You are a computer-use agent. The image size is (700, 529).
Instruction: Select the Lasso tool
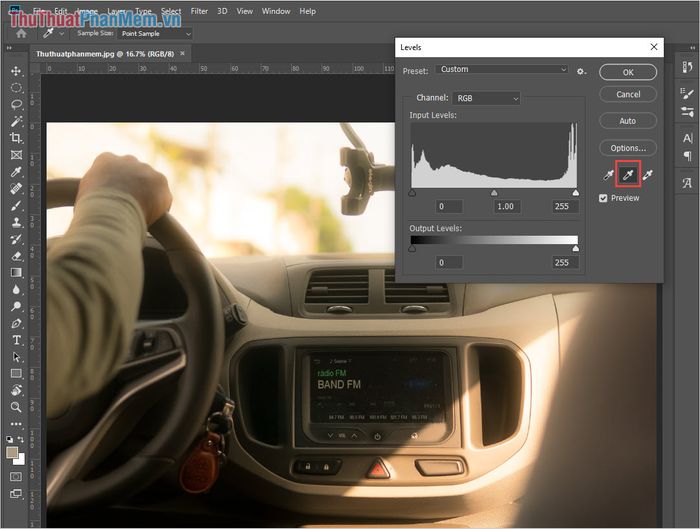coord(16,104)
